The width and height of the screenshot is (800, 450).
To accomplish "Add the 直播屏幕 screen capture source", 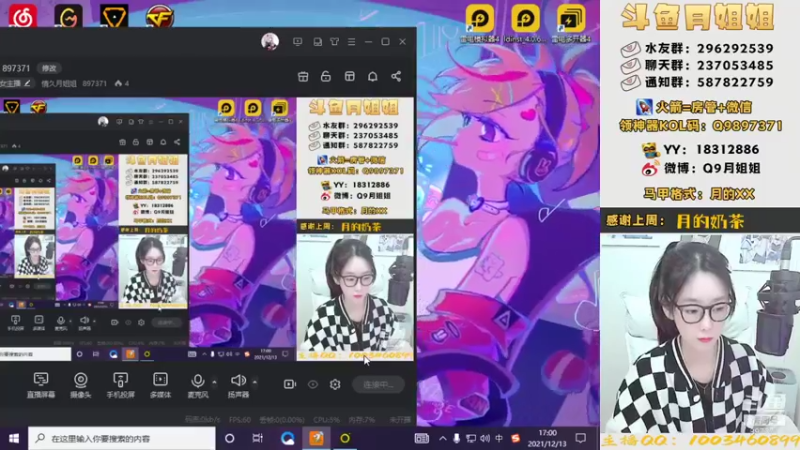I will point(41,385).
